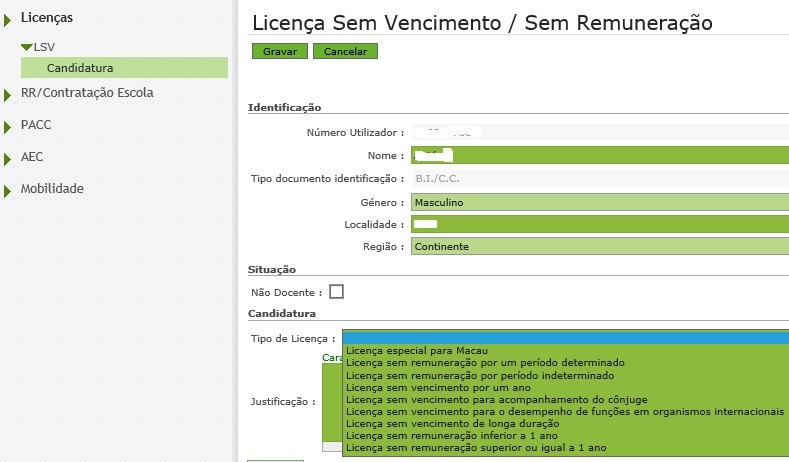Click the Localidade input field
789x462 pixels.
598,224
